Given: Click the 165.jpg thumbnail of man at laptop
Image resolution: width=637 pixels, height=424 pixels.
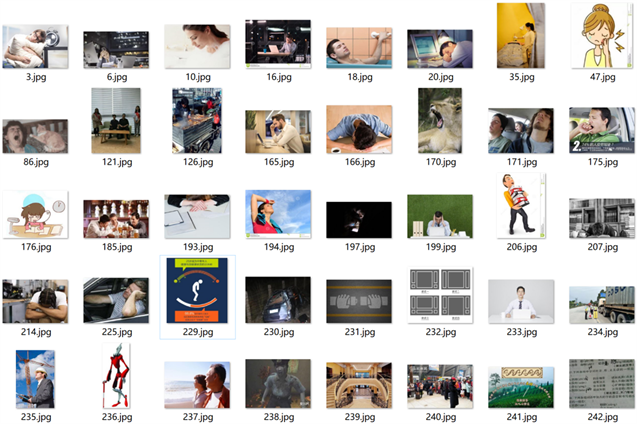Looking at the screenshot, I should tap(278, 132).
